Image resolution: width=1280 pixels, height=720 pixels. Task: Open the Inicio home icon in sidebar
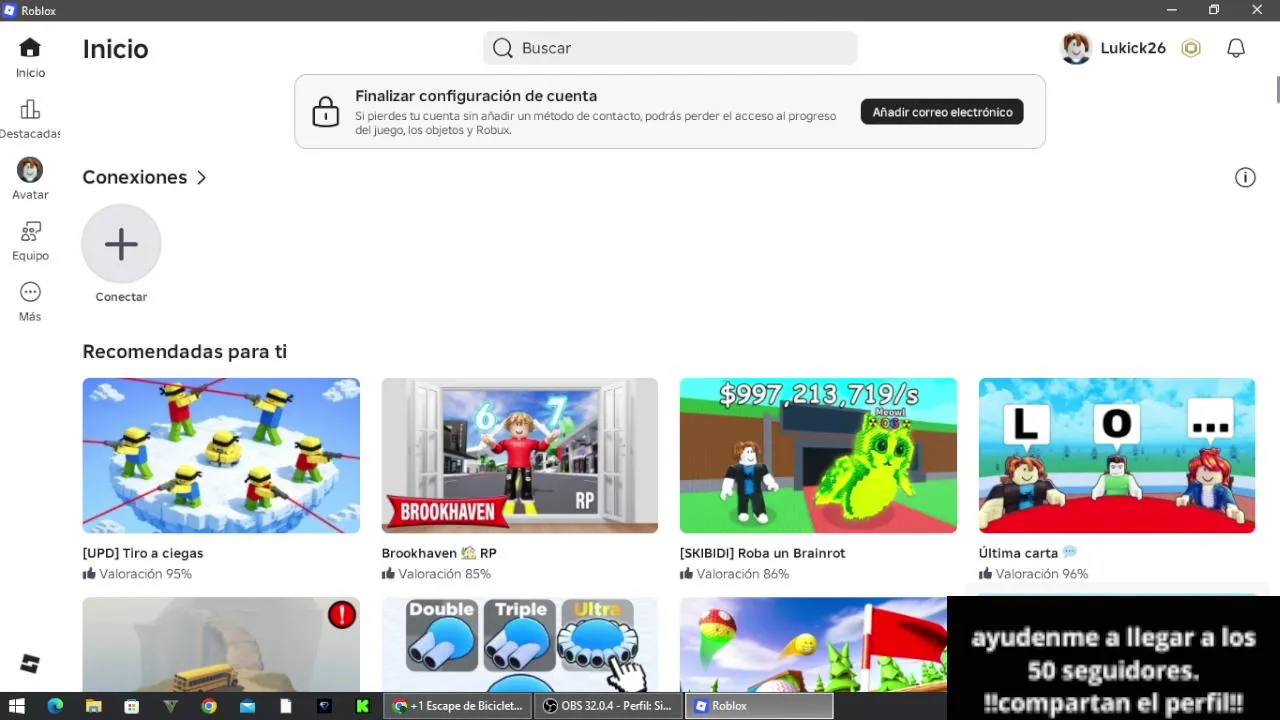(x=30, y=48)
